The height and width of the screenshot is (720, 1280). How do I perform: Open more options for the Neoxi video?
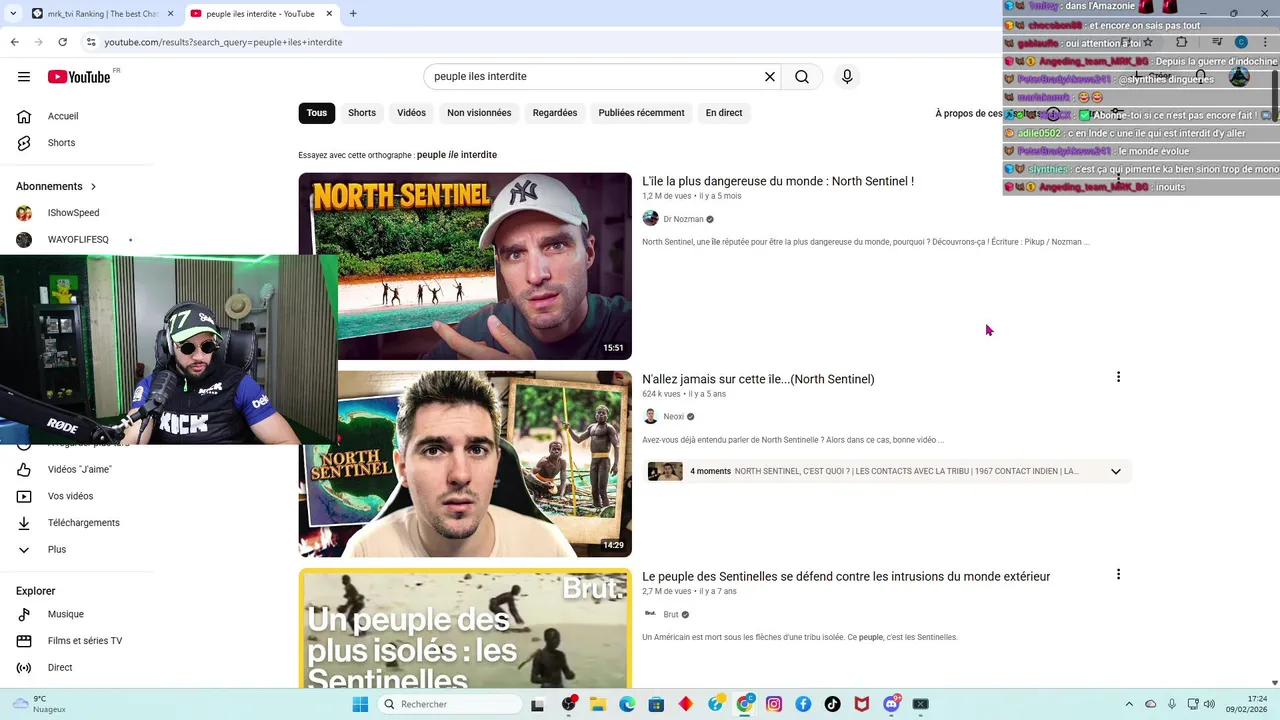click(1118, 377)
